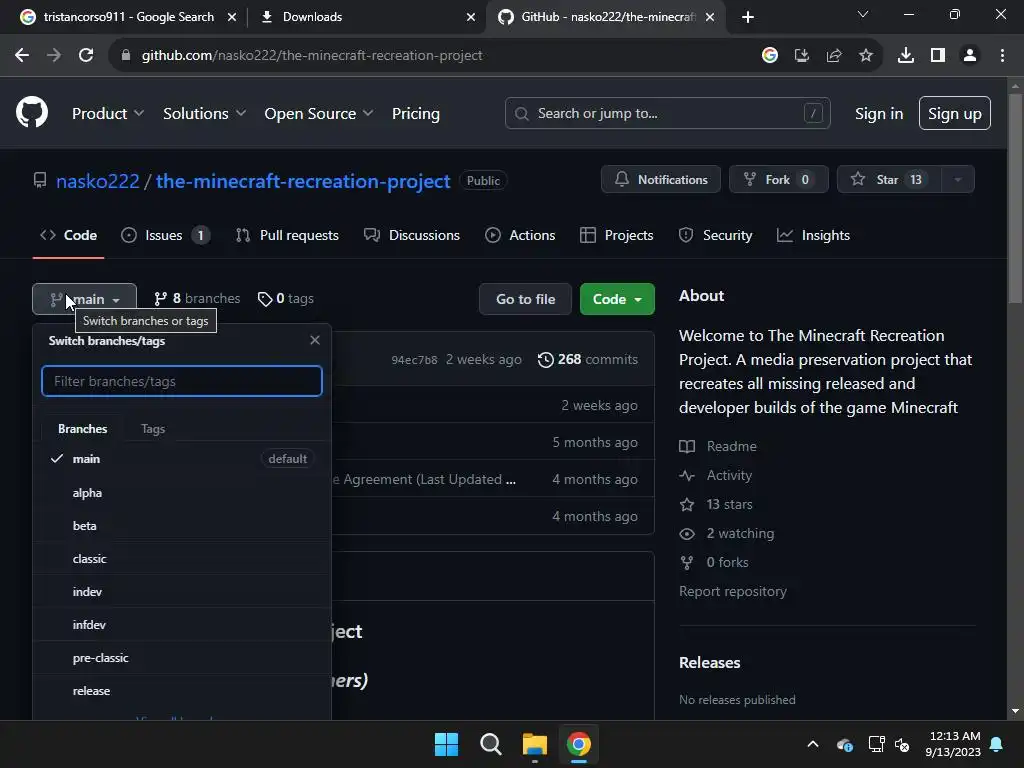Click the Notifications button
This screenshot has width=1024, height=768.
click(x=661, y=180)
